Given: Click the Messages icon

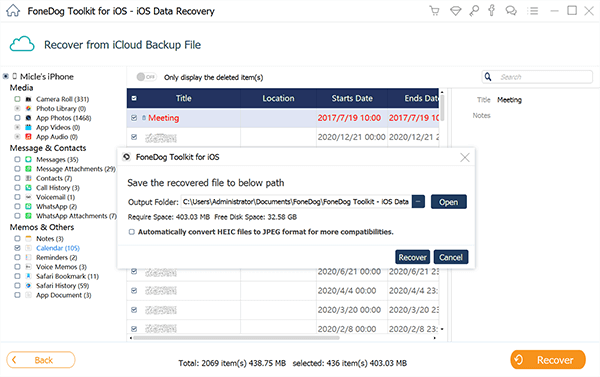Looking at the screenshot, I should (x=28, y=159).
